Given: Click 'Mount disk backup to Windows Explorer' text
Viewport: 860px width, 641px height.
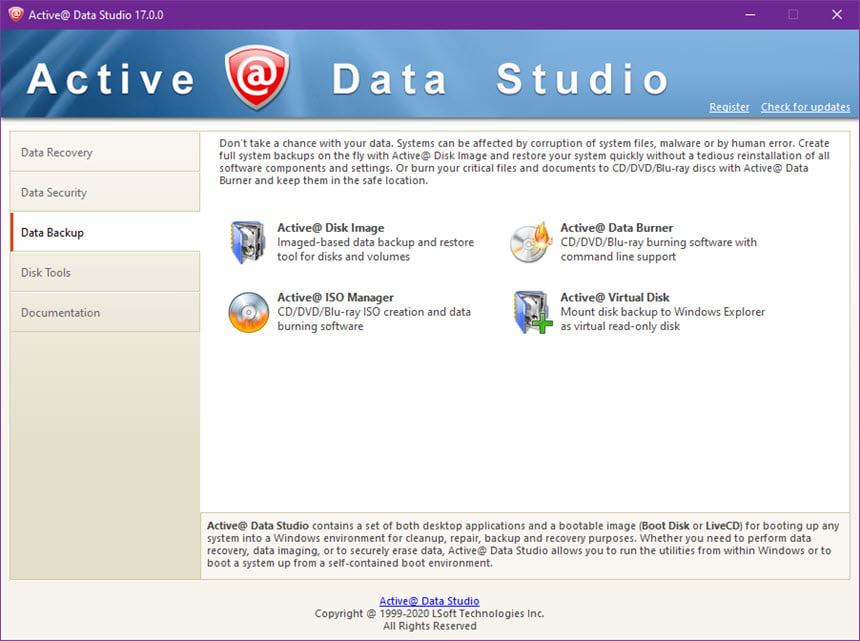Looking at the screenshot, I should pos(663,312).
